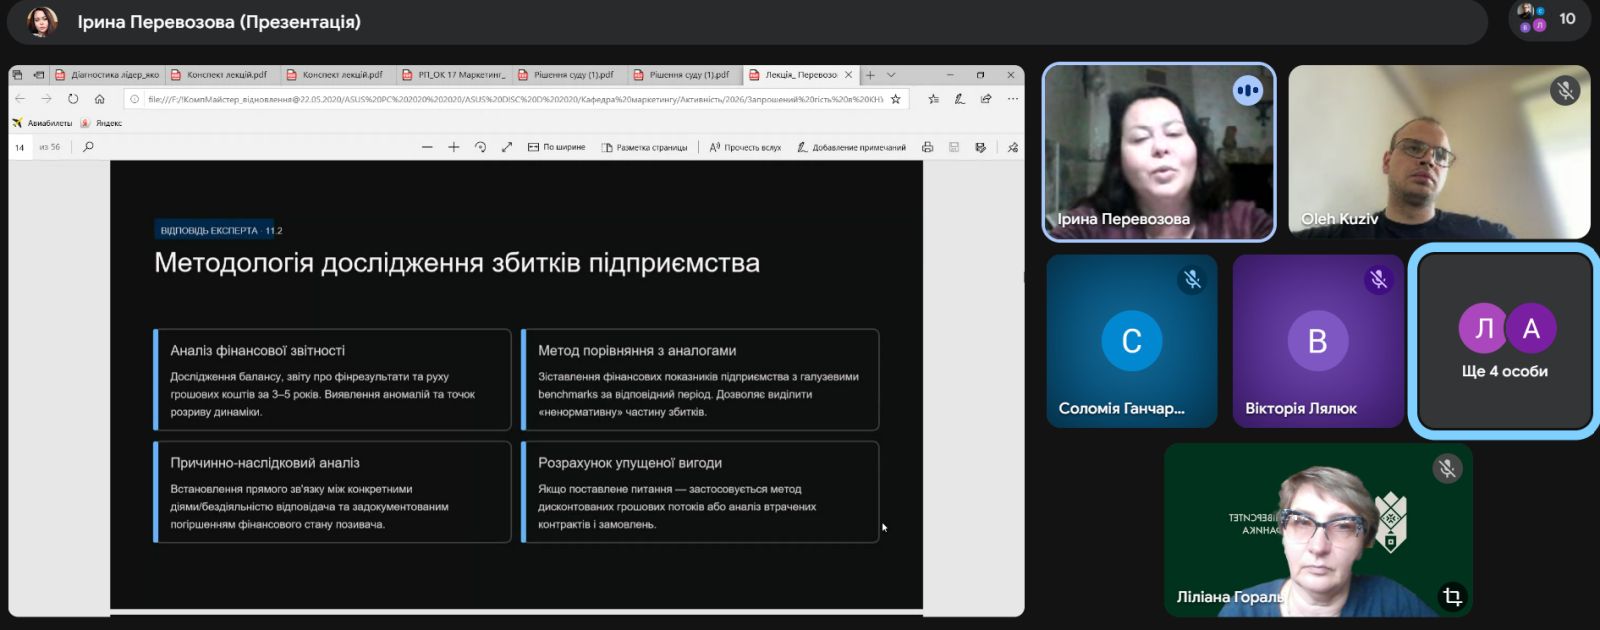Select Ірина Перевозова video tile
This screenshot has width=1600, height=630.
click(1159, 152)
